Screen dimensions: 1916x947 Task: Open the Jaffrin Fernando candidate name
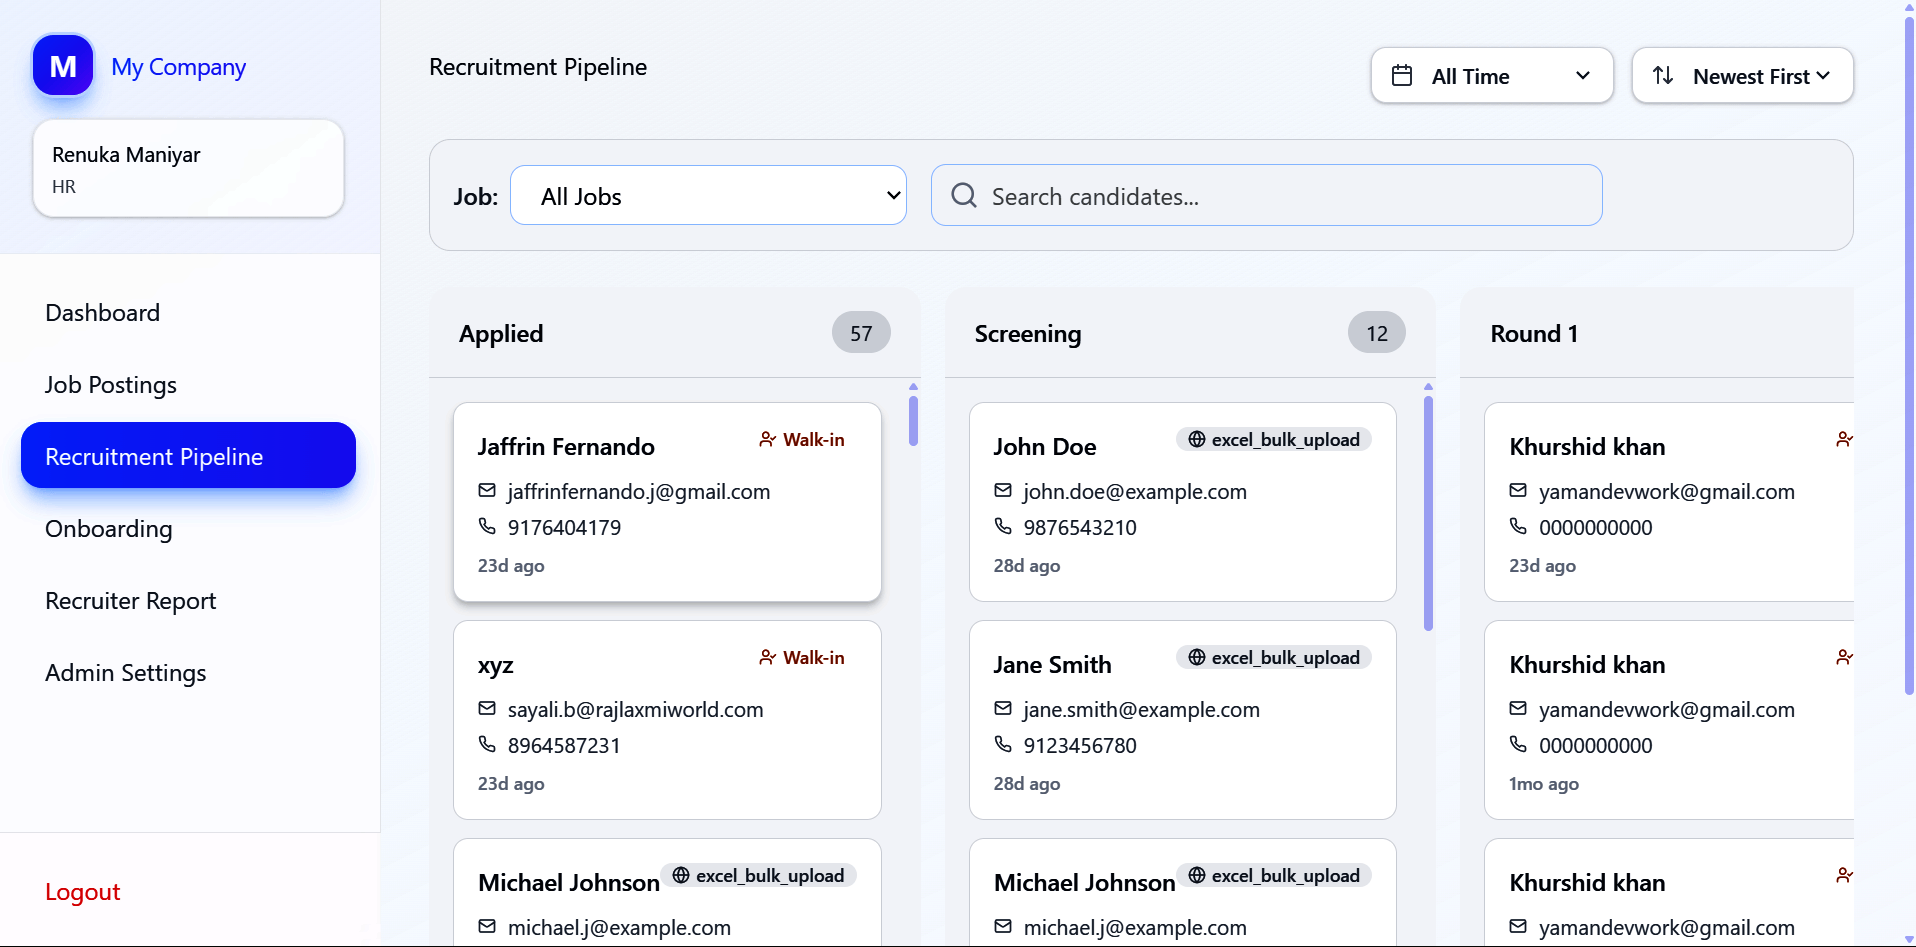566,446
